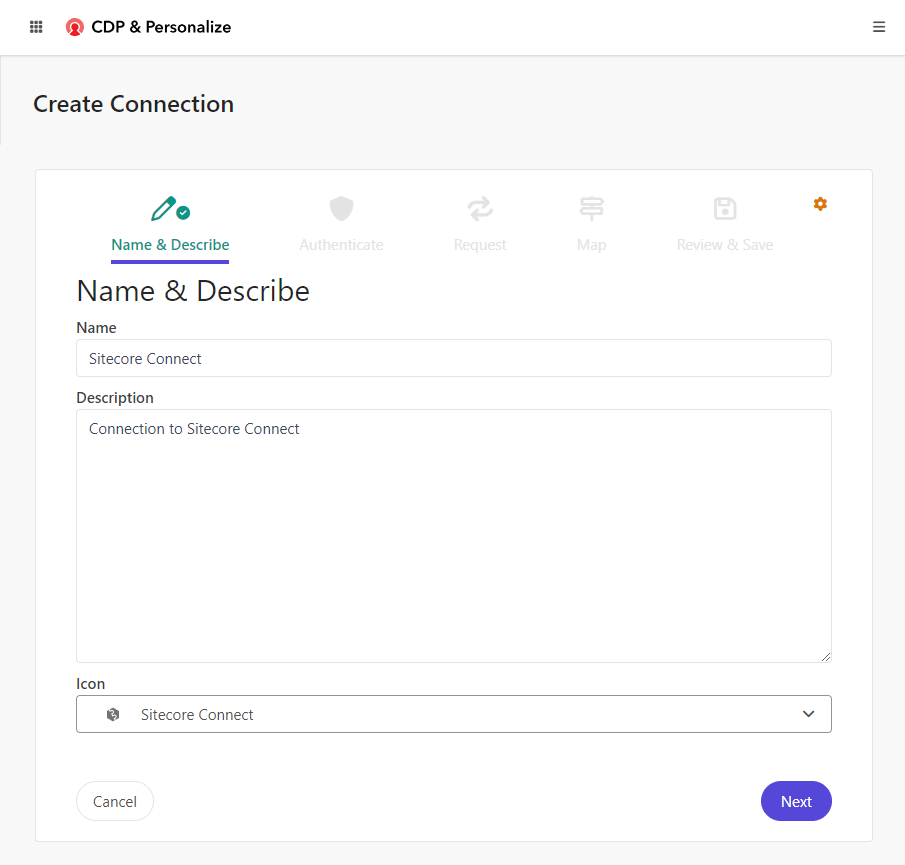Click the Sitecore Connect cube icon in dropdown
The image size is (905, 865).
[x=113, y=714]
